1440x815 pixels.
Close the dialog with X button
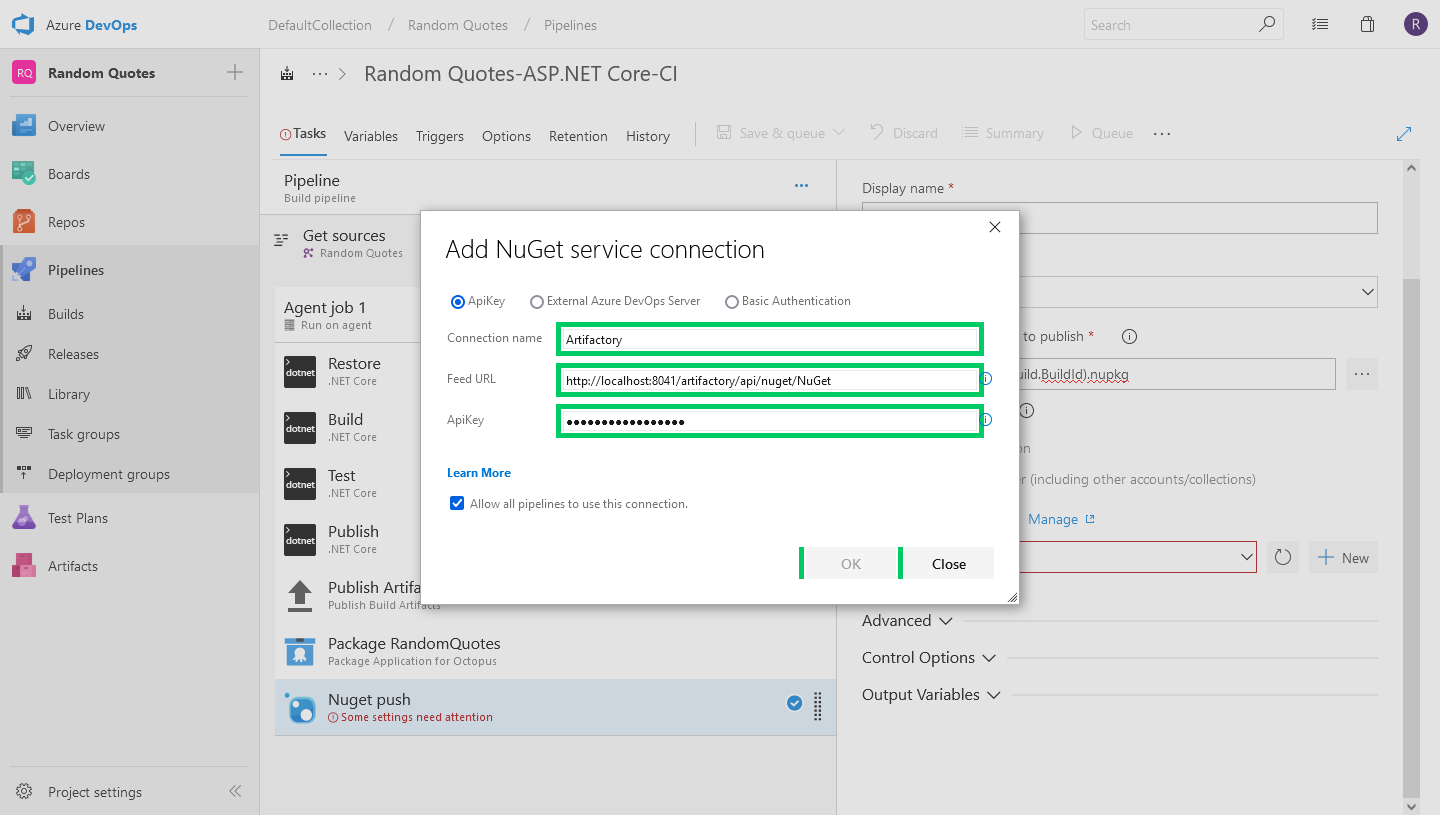click(995, 227)
